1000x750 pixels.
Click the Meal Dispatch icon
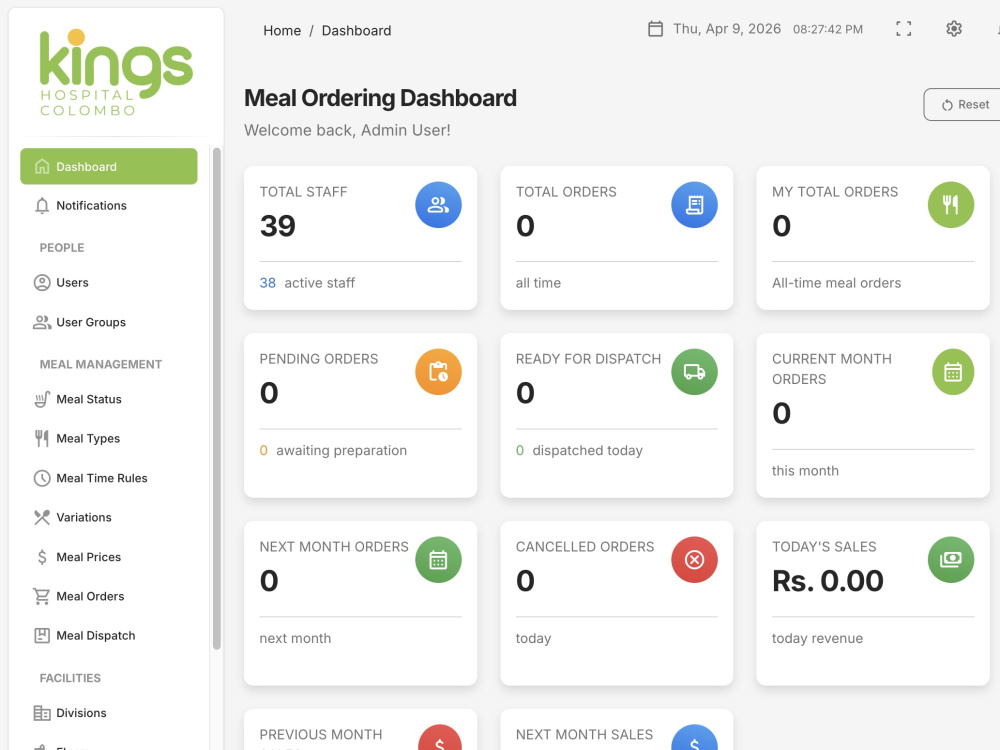pos(42,635)
